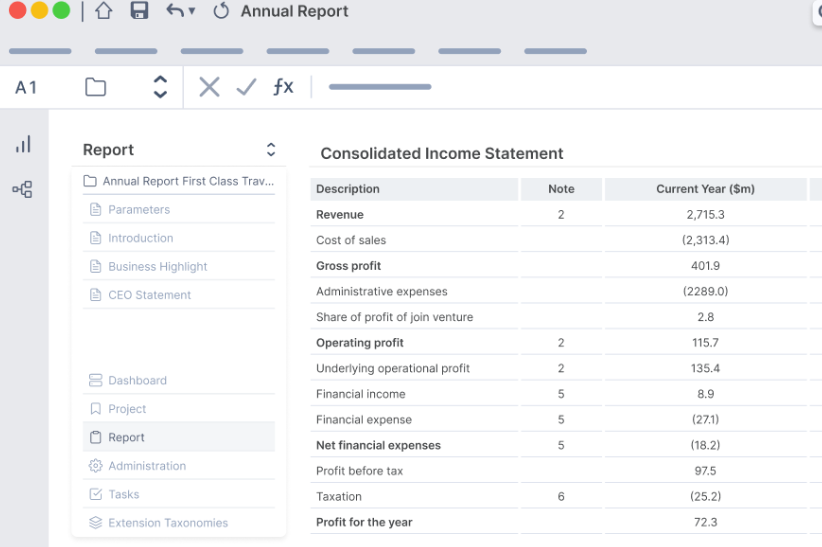Click the Note column header
Screen dimensions: 822x547
point(561,189)
